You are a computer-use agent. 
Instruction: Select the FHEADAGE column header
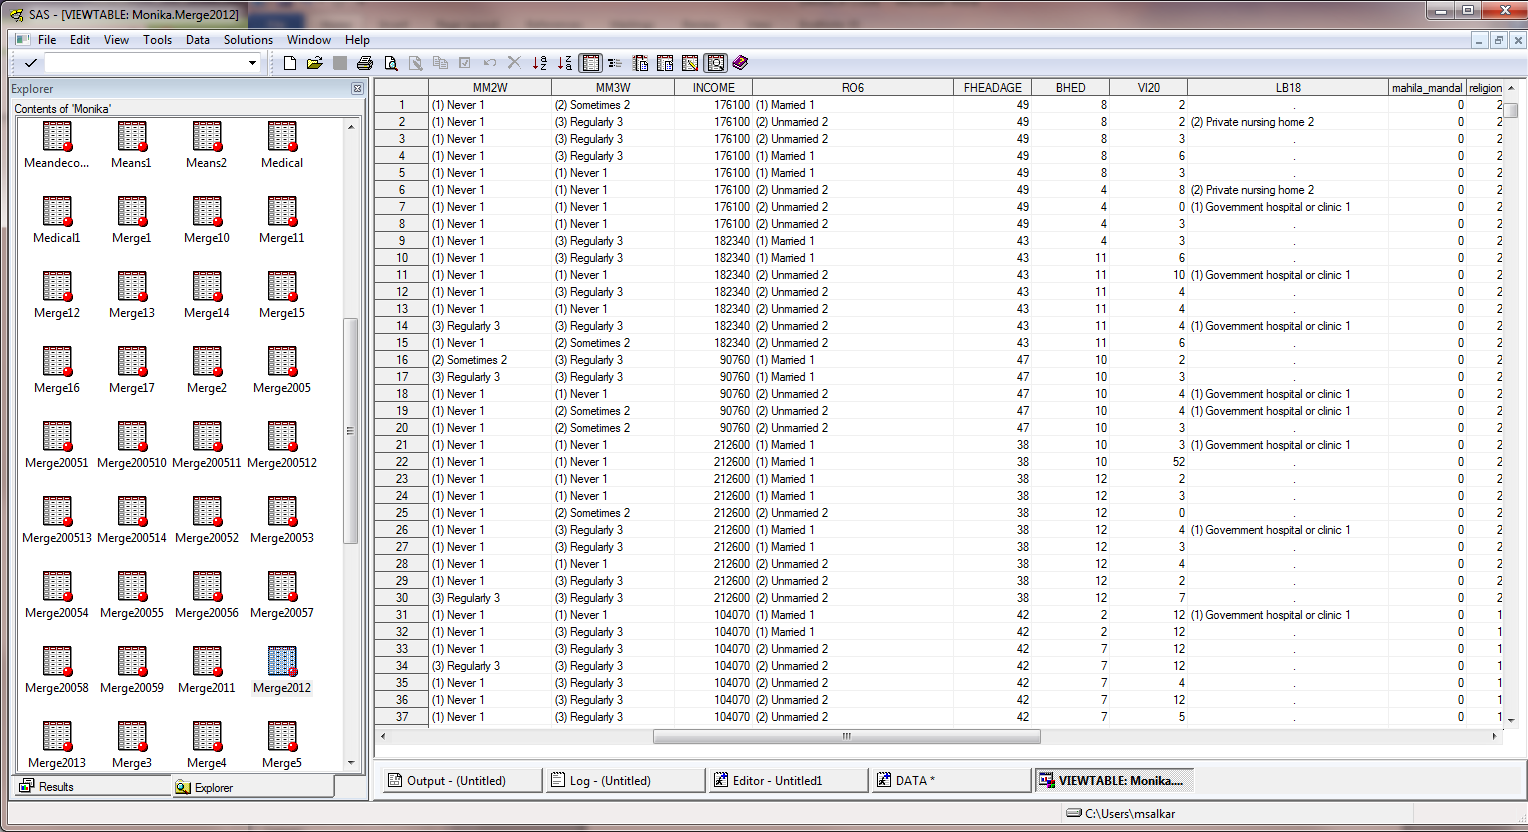(993, 88)
